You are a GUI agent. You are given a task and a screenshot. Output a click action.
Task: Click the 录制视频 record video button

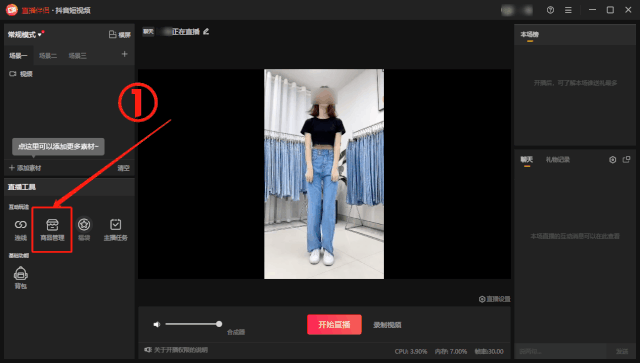pos(387,325)
